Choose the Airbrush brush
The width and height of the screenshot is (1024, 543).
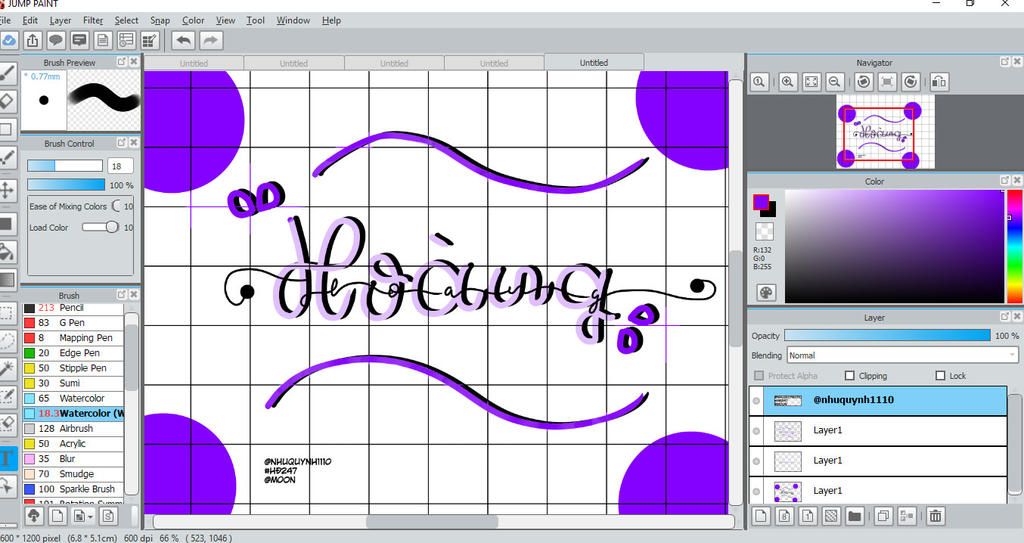tap(73, 429)
